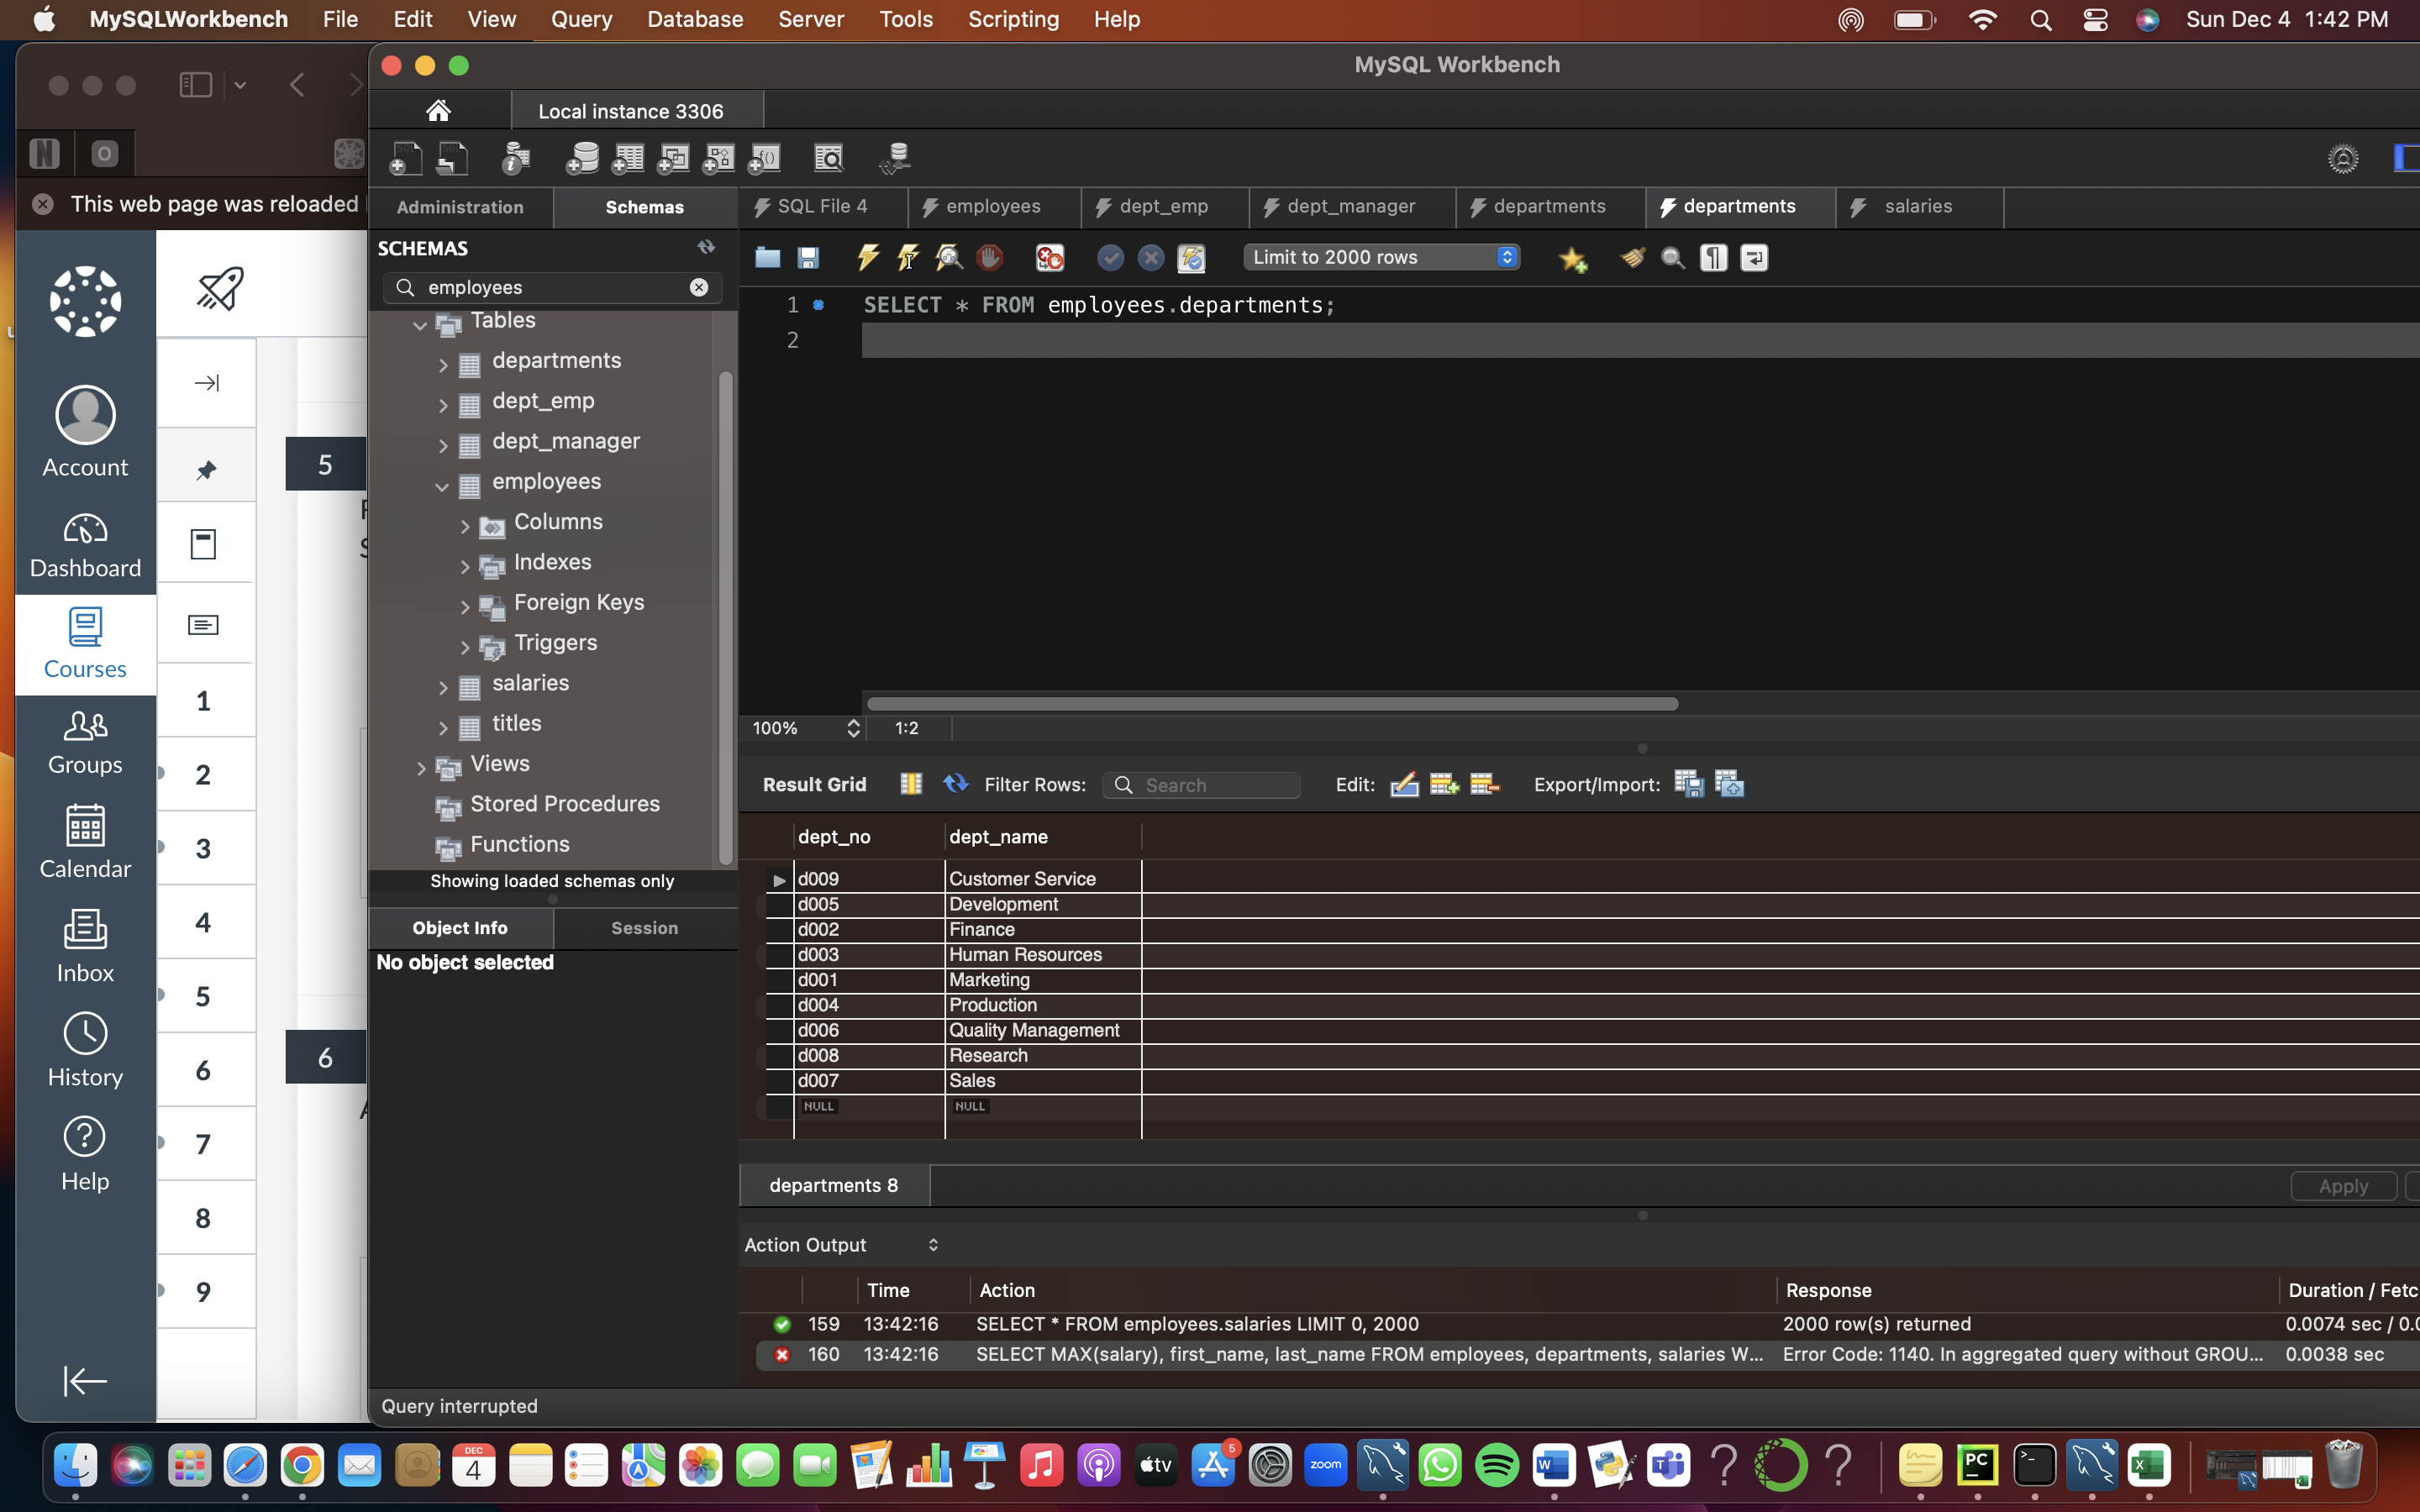Clear the employees text in the schema search field
Image resolution: width=2420 pixels, height=1512 pixels.
pyautogui.click(x=699, y=287)
